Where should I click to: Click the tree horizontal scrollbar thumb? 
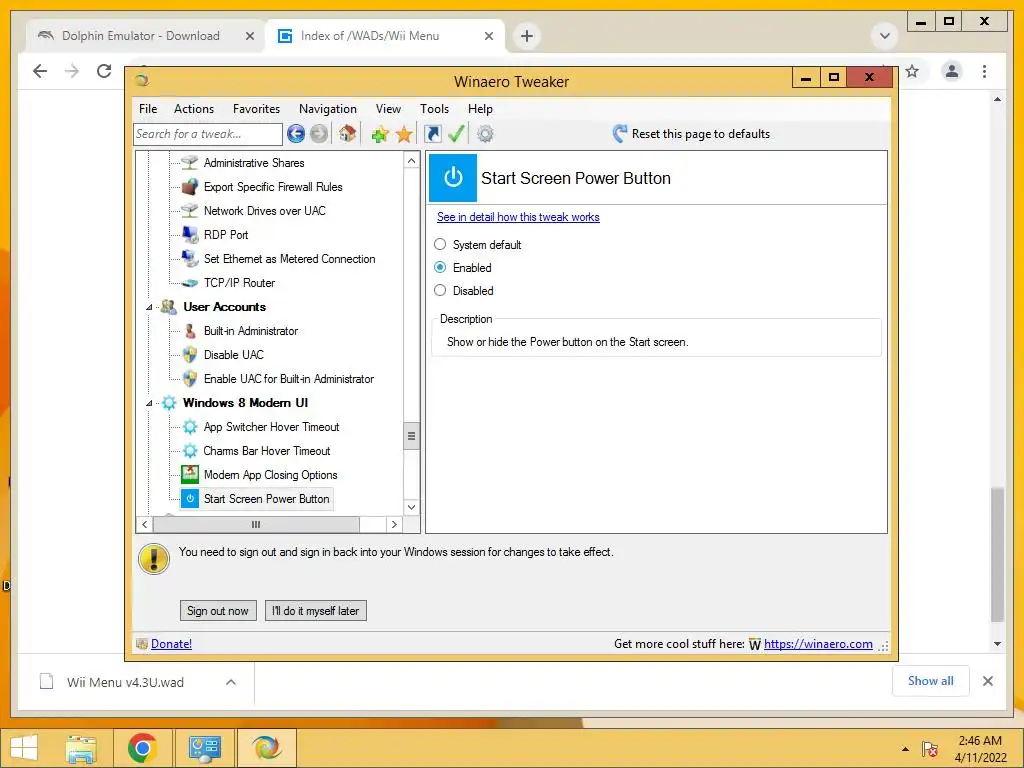pos(256,524)
